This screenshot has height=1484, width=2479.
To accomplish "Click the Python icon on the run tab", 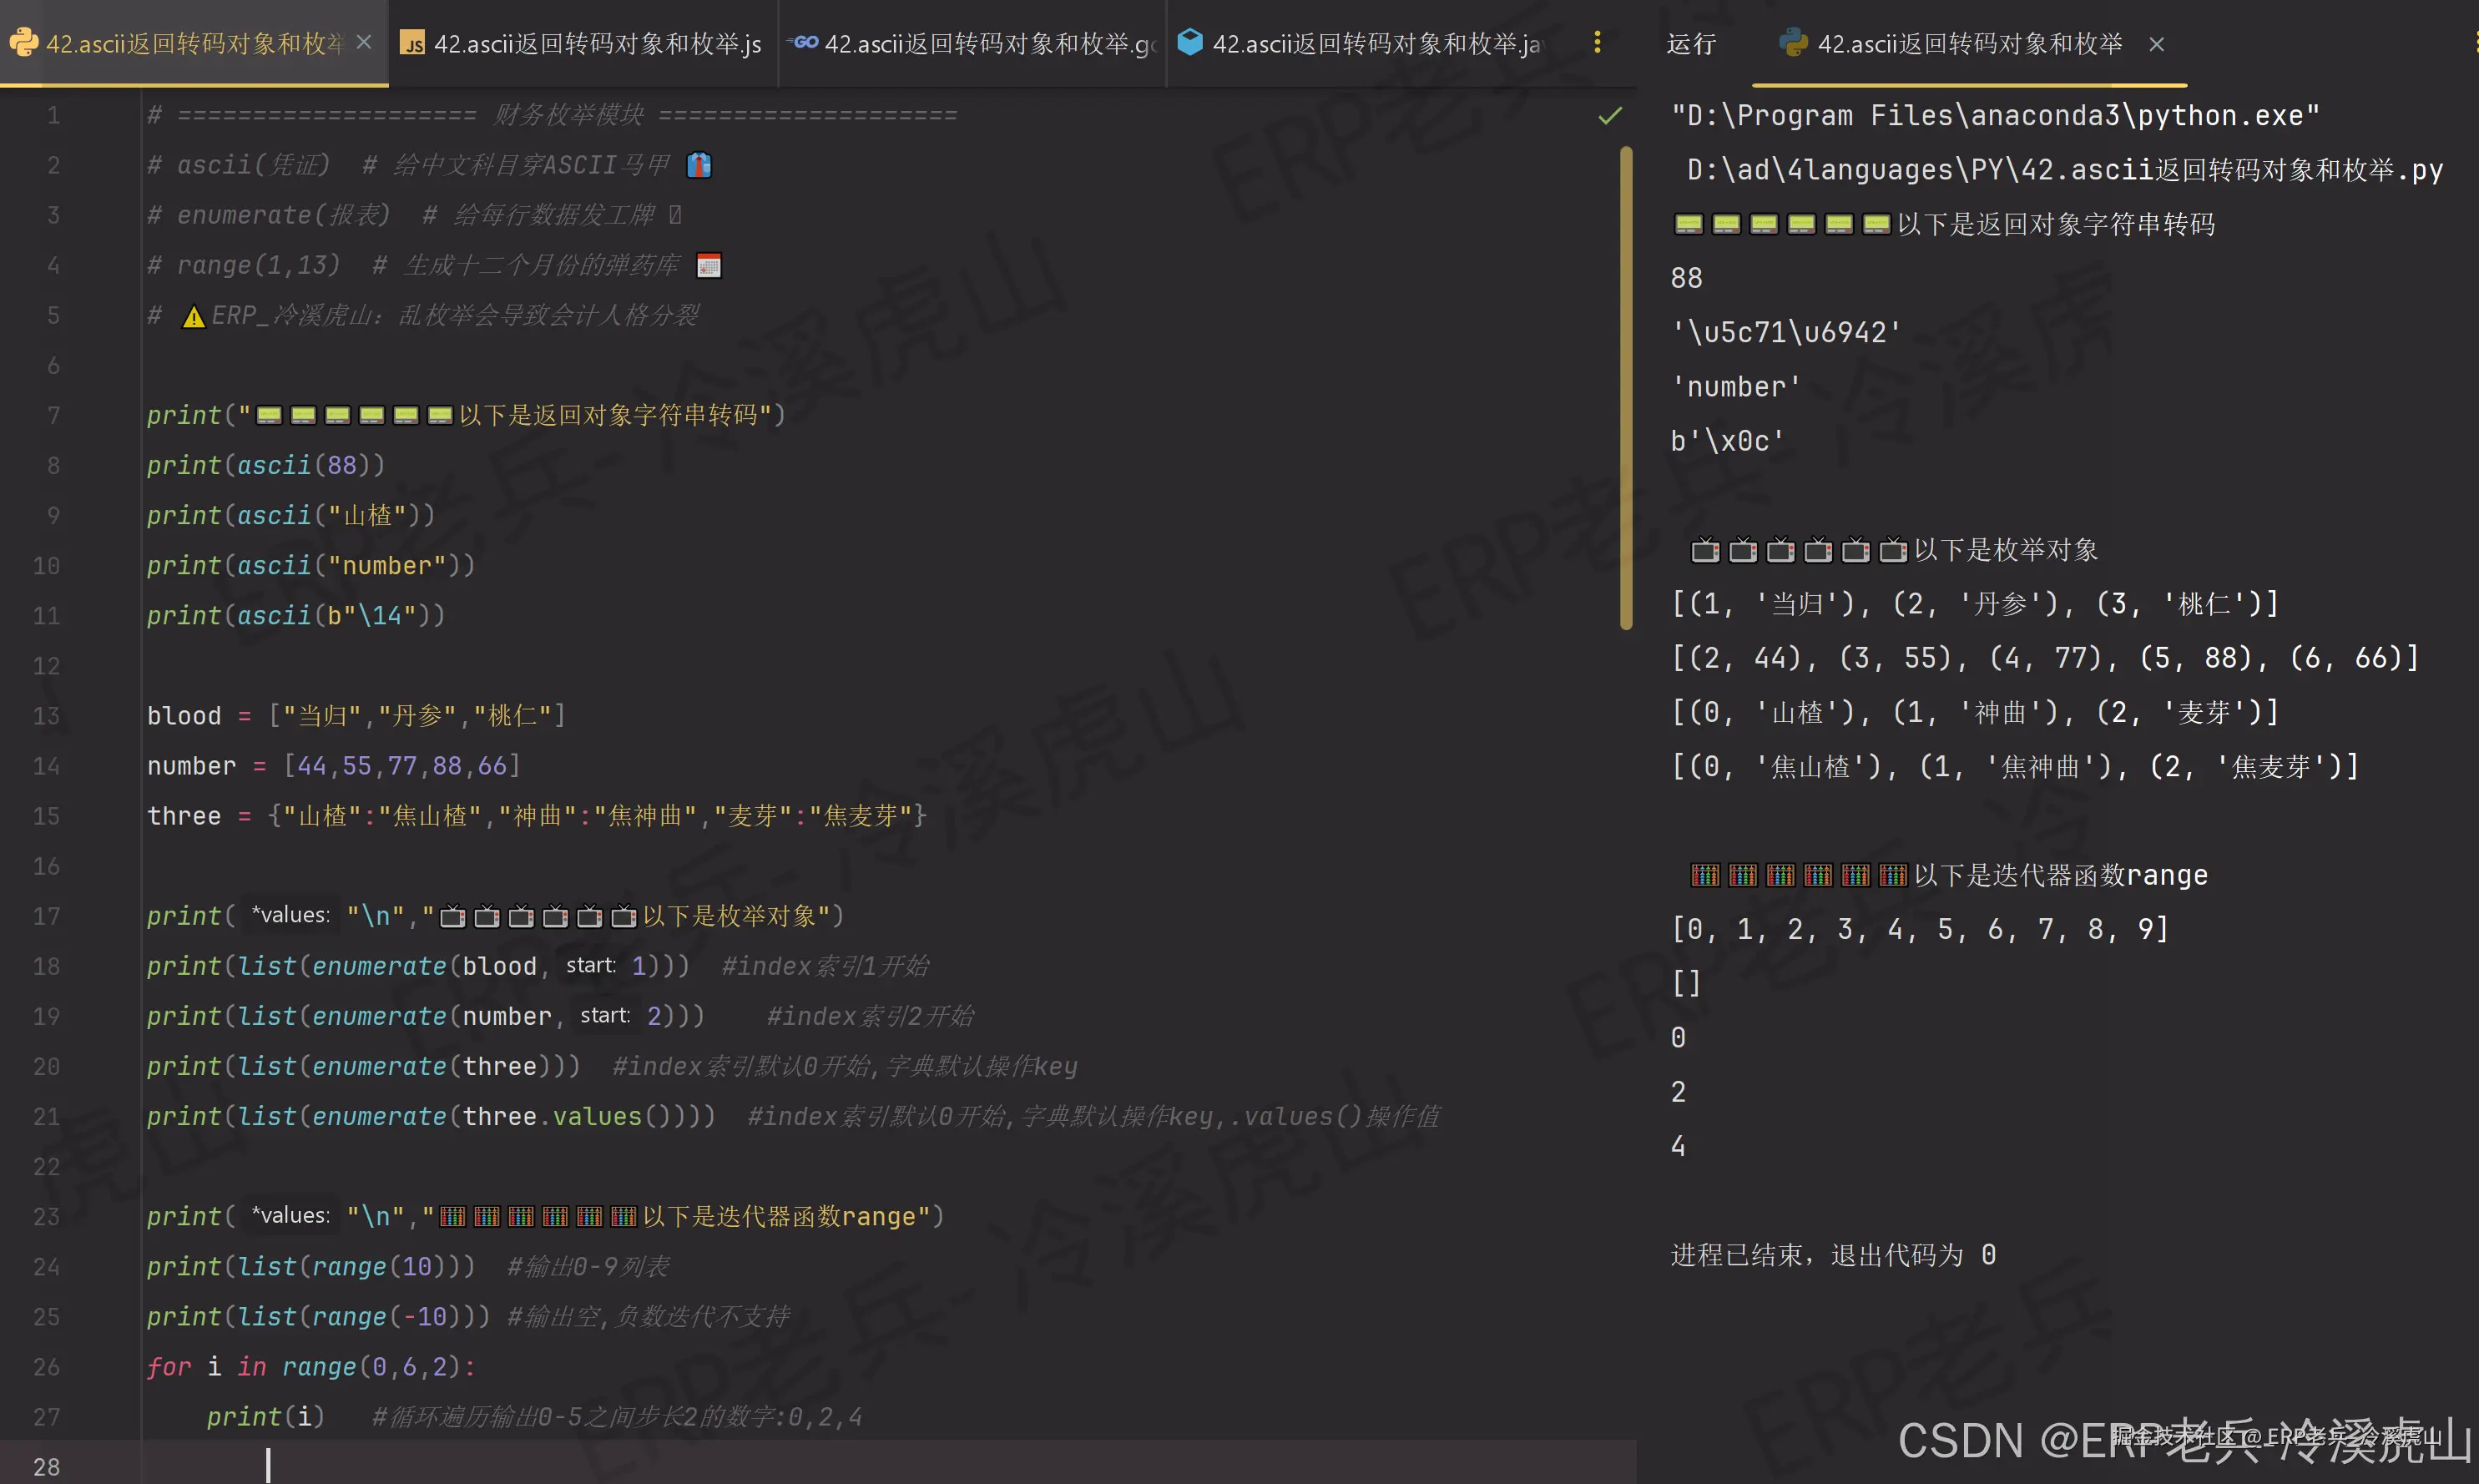I will [x=1793, y=43].
